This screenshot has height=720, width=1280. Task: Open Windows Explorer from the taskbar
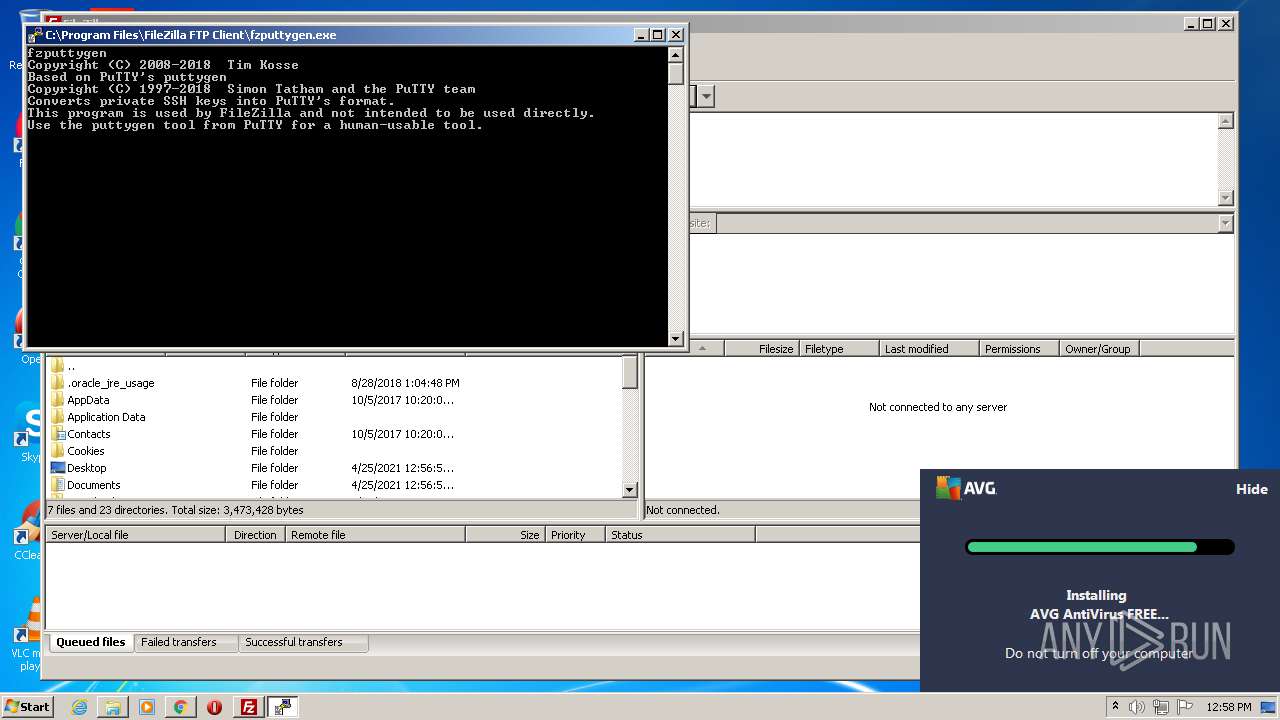click(113, 707)
